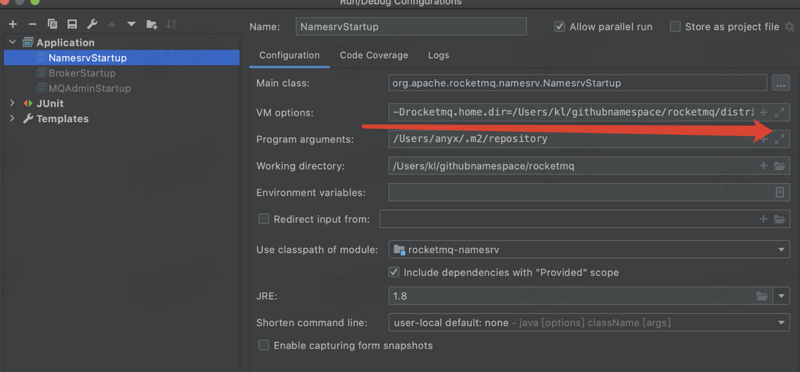This screenshot has width=800, height=372.
Task: Expand the JUnit tree node
Action: [12, 103]
